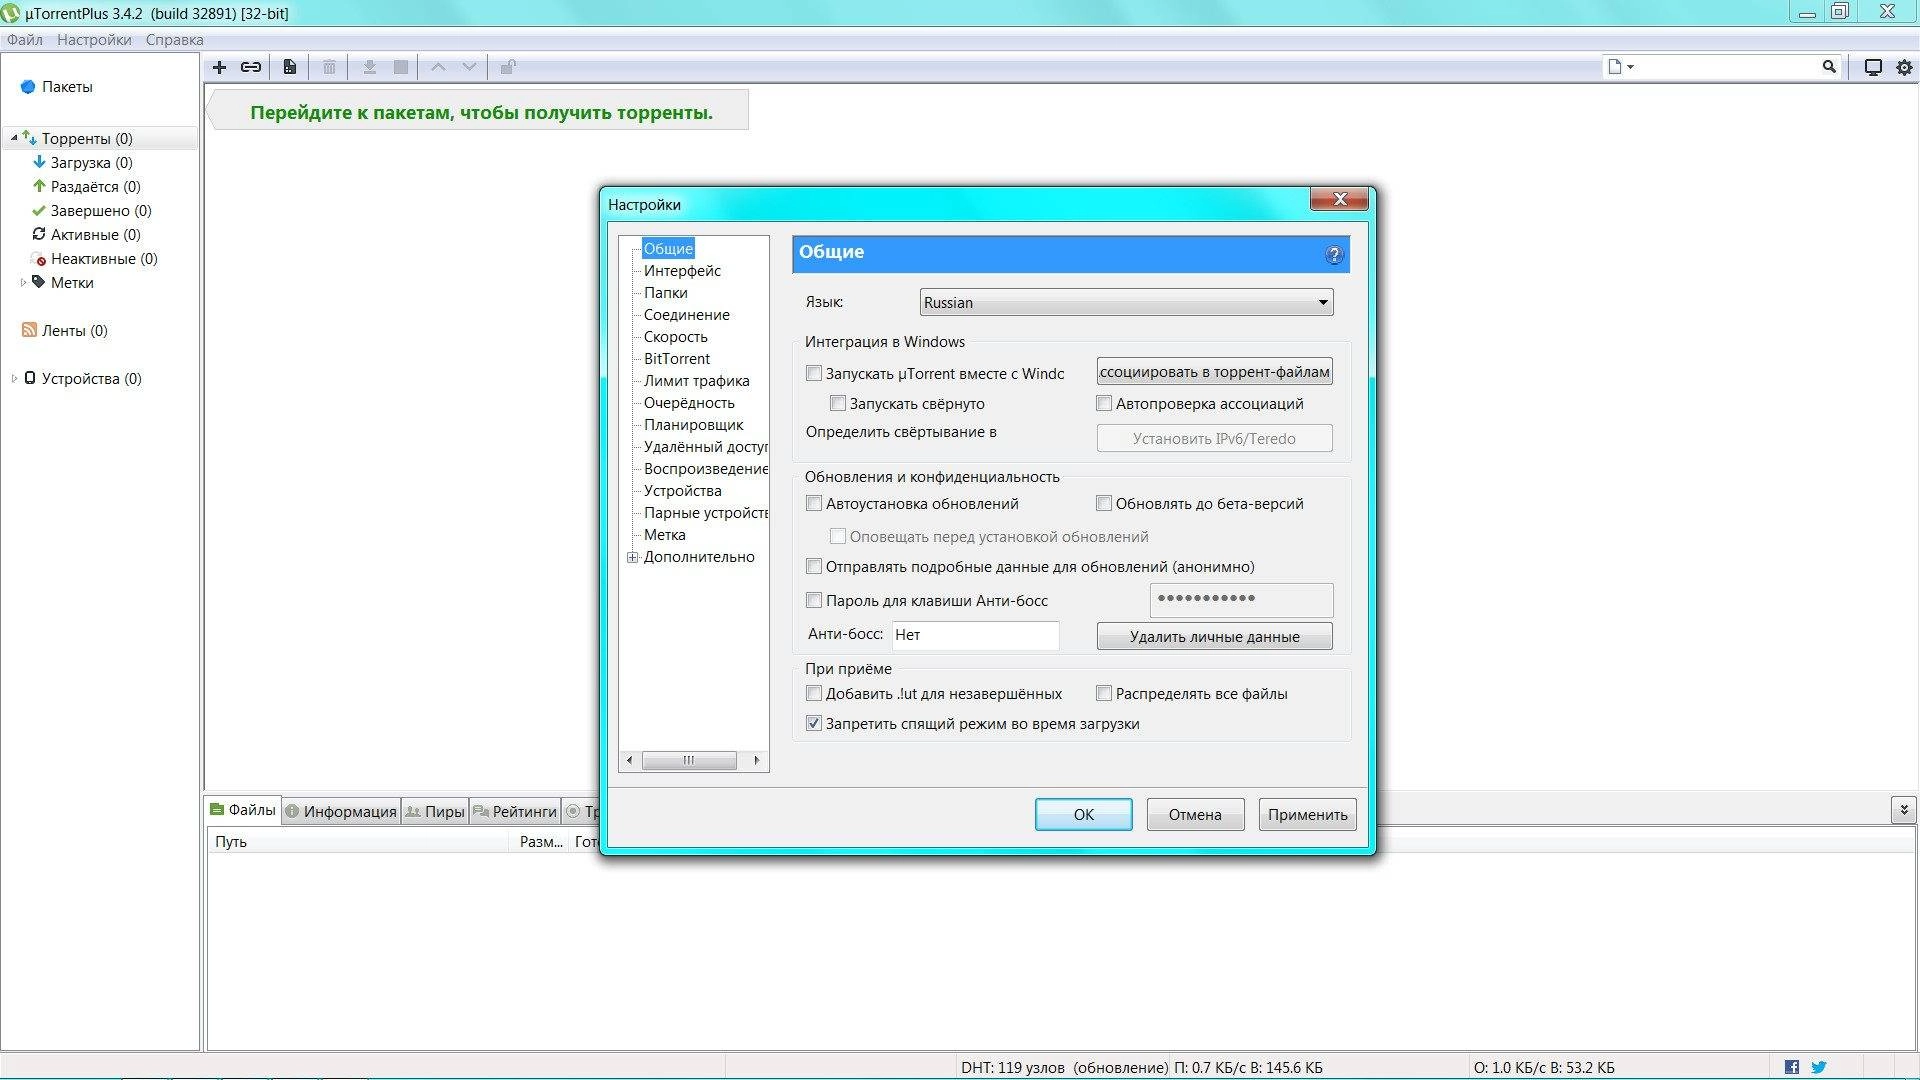Click the Facebook icon in status bar

1792,1067
